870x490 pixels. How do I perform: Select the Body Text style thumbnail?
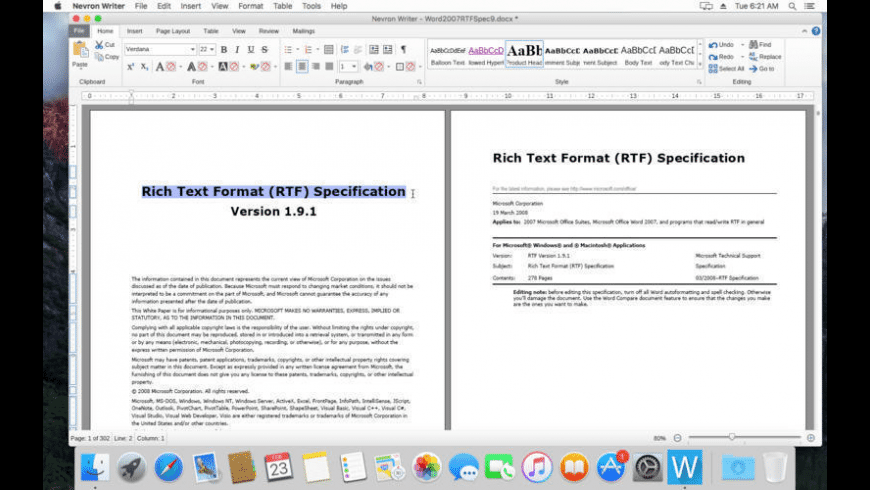coord(638,53)
